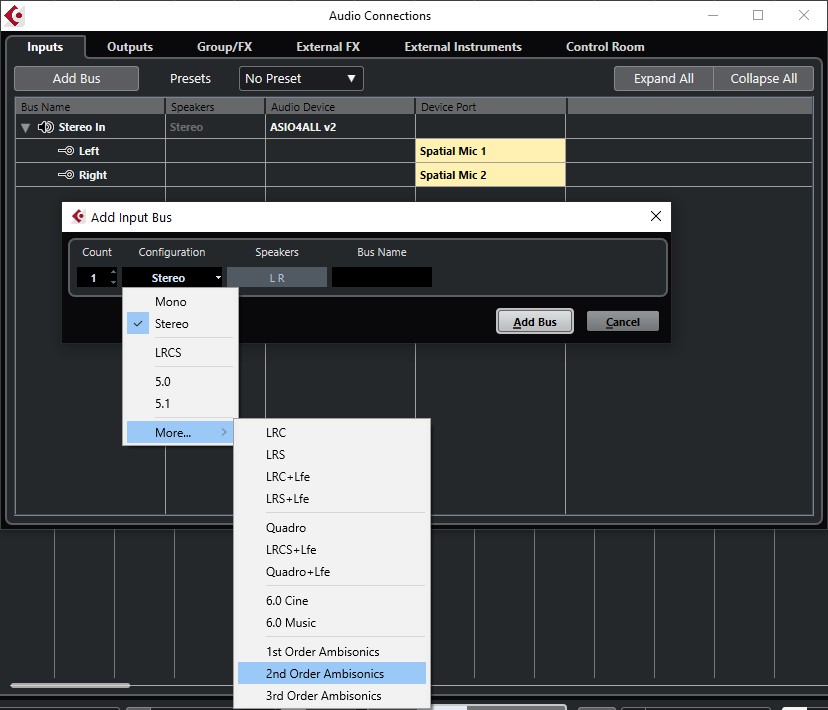This screenshot has height=710, width=828.
Task: Open the Configuration Stereo dropdown
Action: coord(172,278)
